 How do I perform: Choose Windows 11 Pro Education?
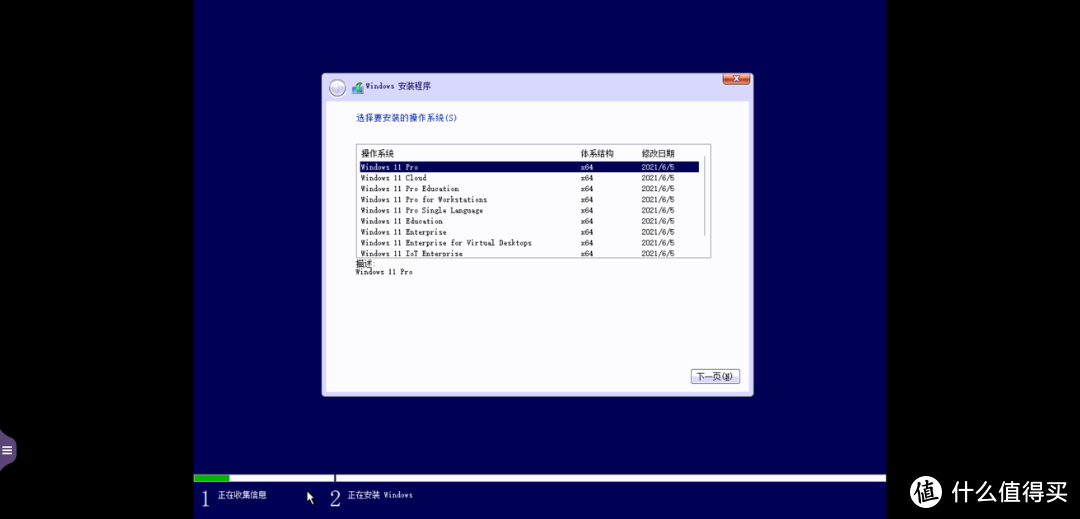click(529, 189)
